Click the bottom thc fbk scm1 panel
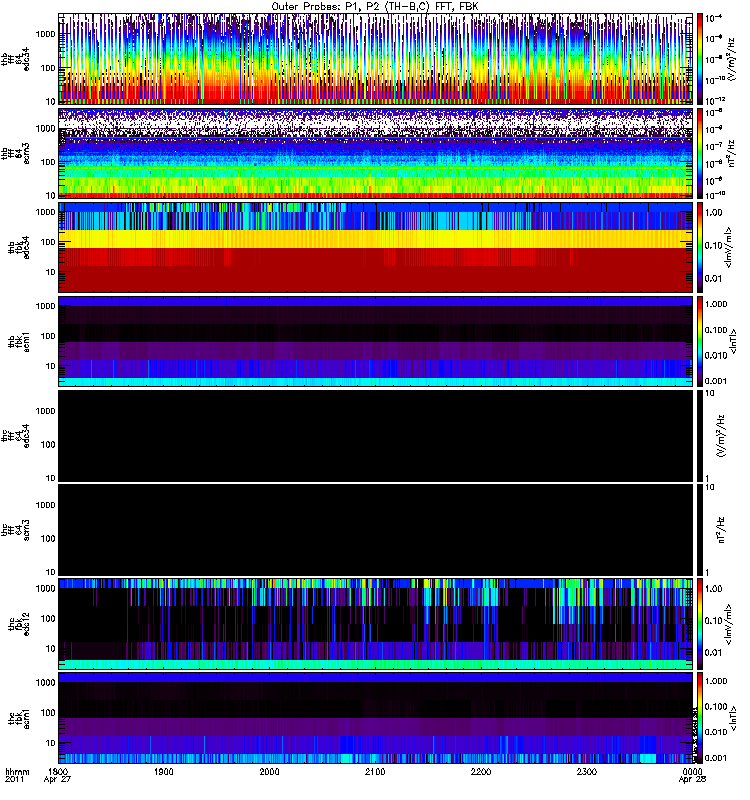Viewport: 750px width, 800px height. [375, 717]
